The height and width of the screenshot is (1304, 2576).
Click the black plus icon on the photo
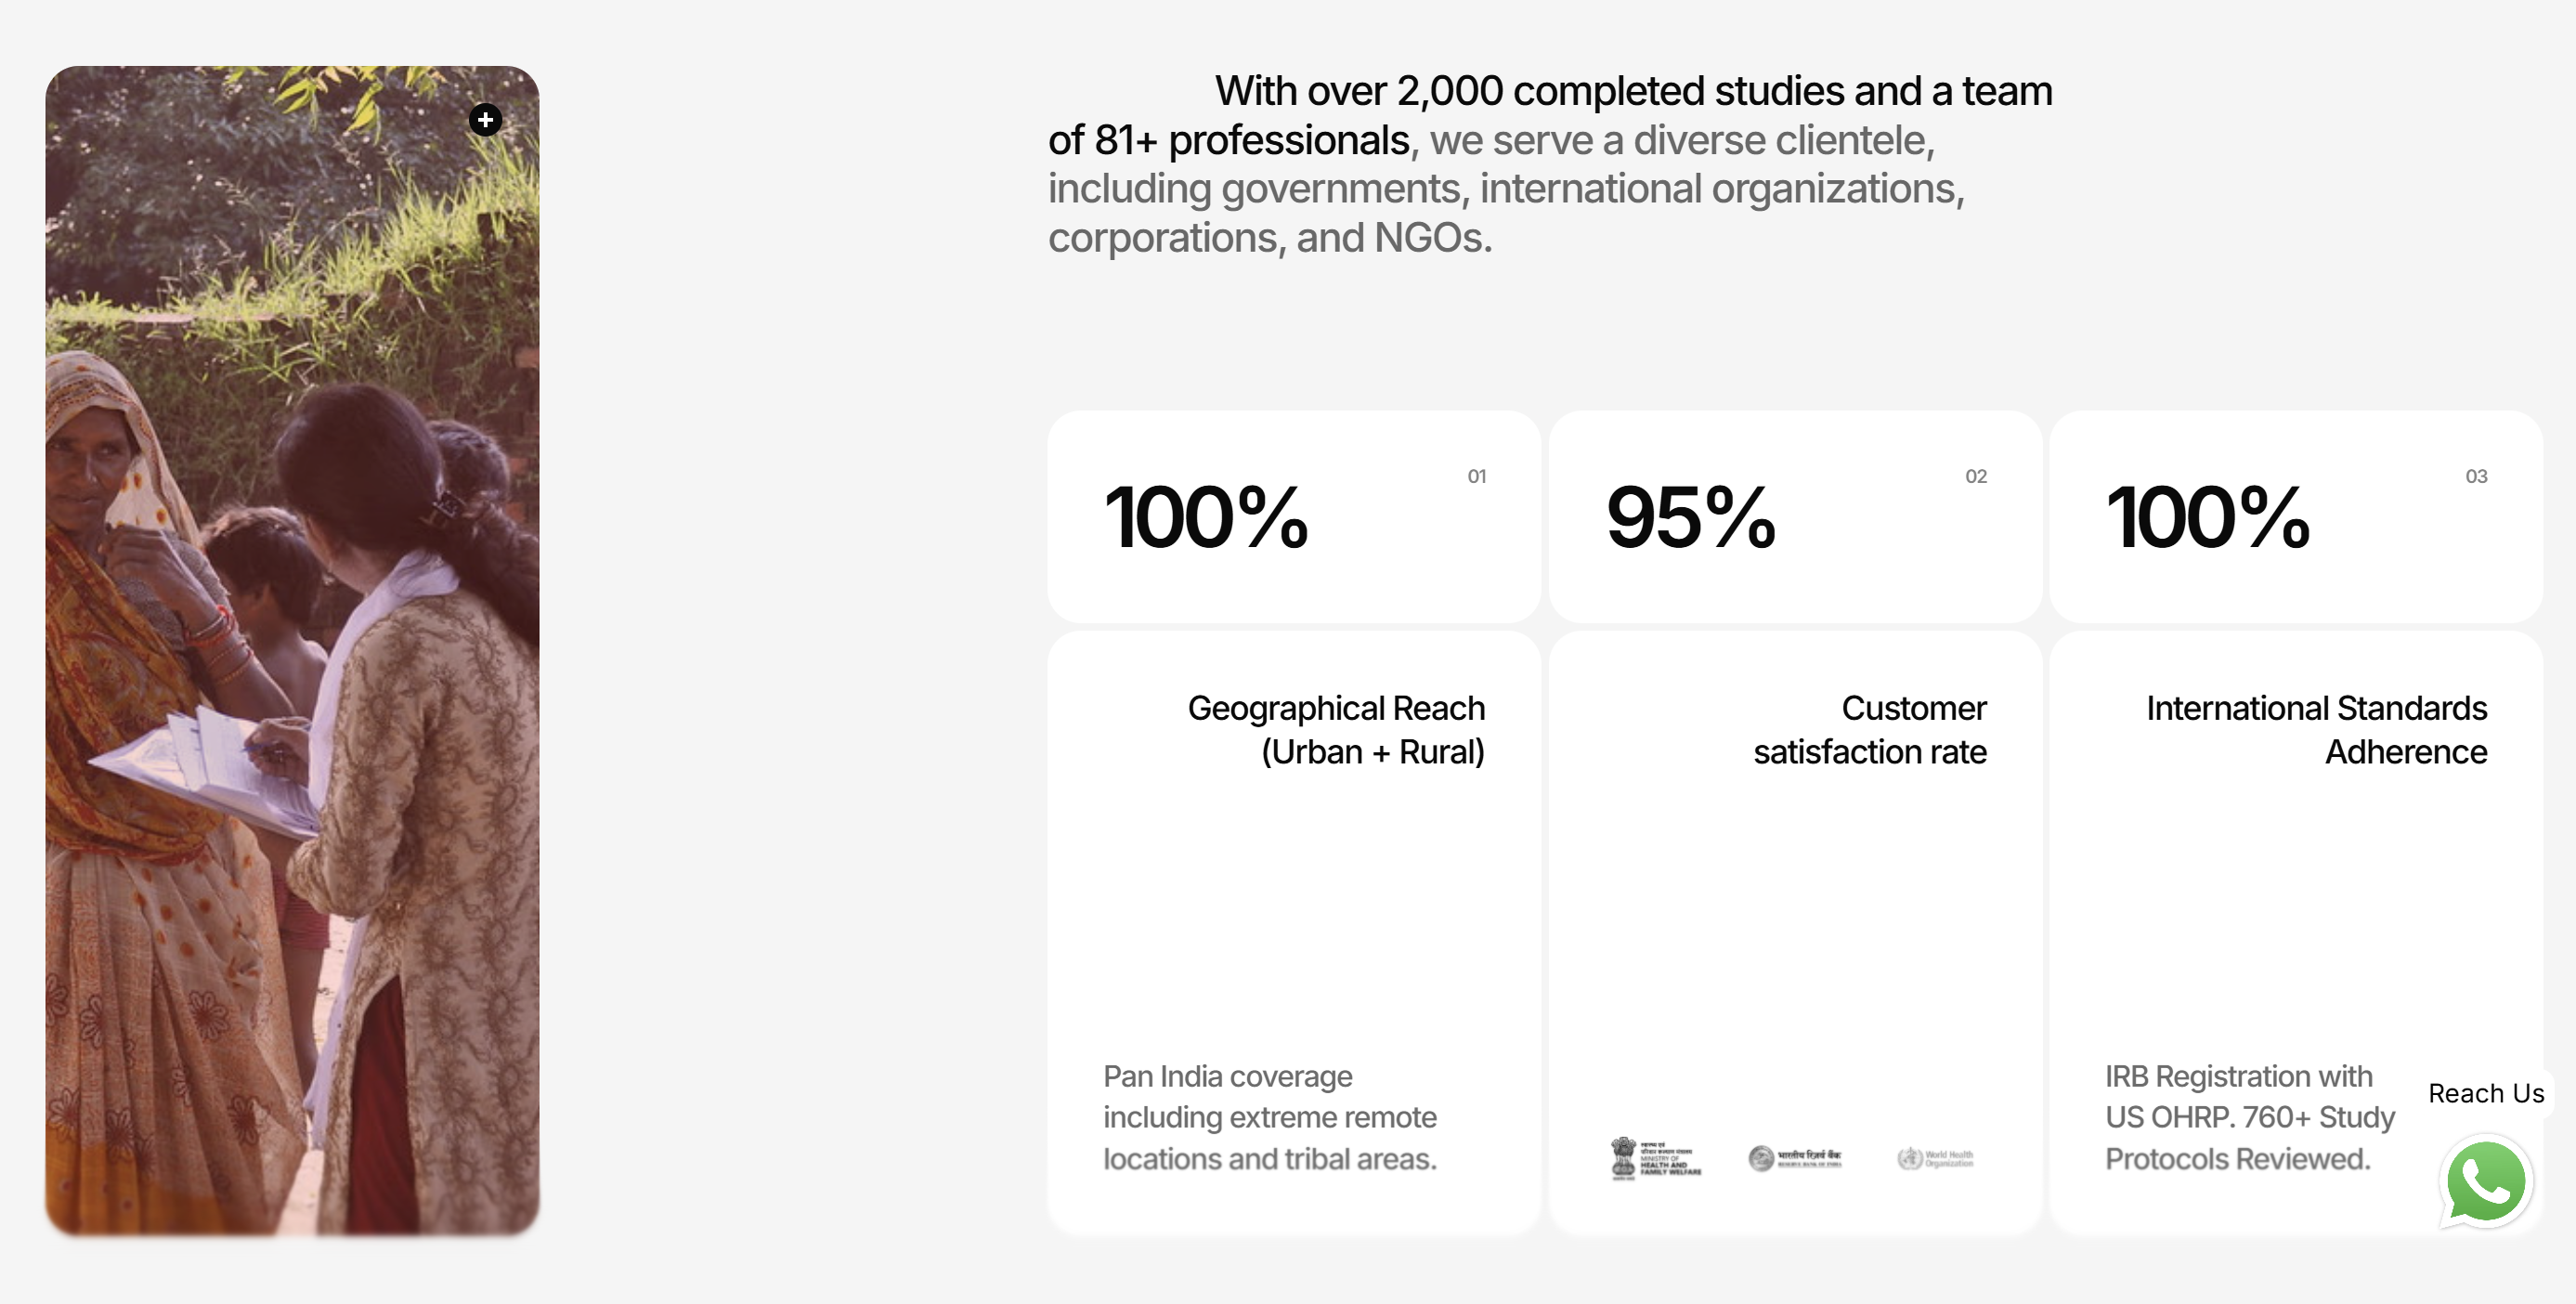(x=485, y=120)
